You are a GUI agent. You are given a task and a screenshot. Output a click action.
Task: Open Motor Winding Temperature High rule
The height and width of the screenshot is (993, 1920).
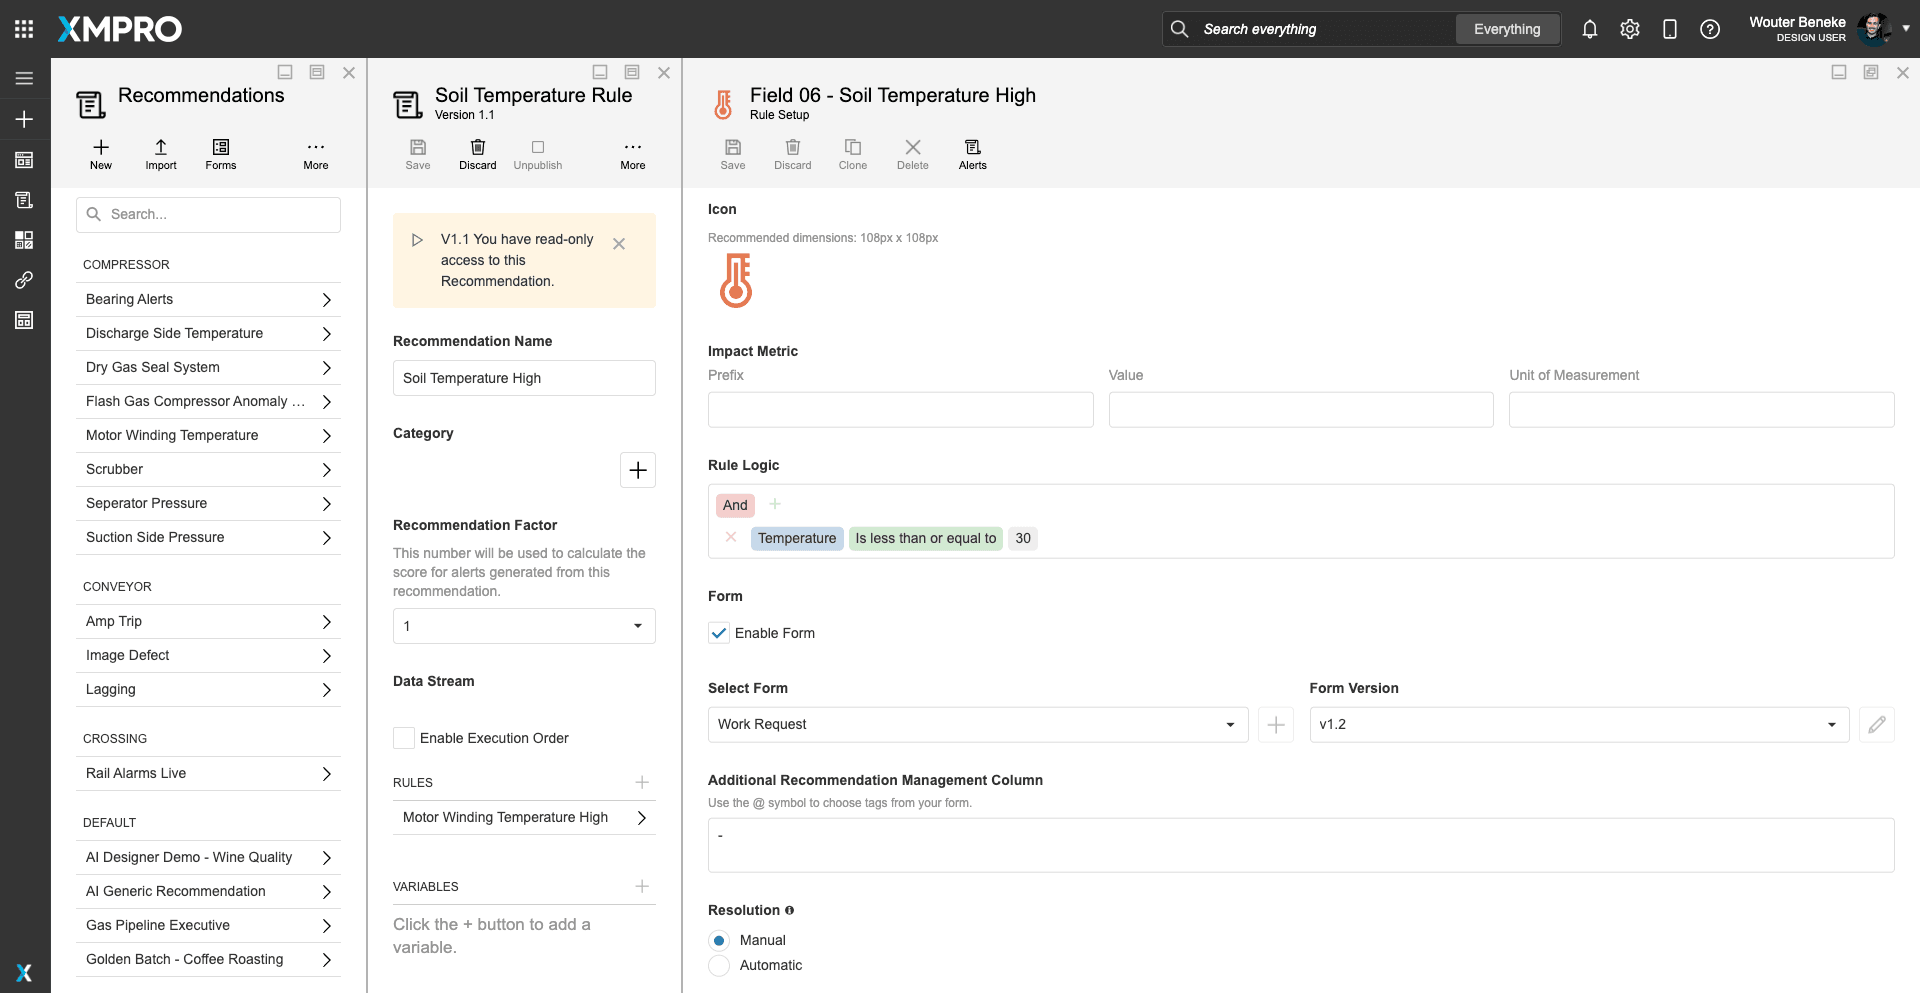(x=524, y=817)
